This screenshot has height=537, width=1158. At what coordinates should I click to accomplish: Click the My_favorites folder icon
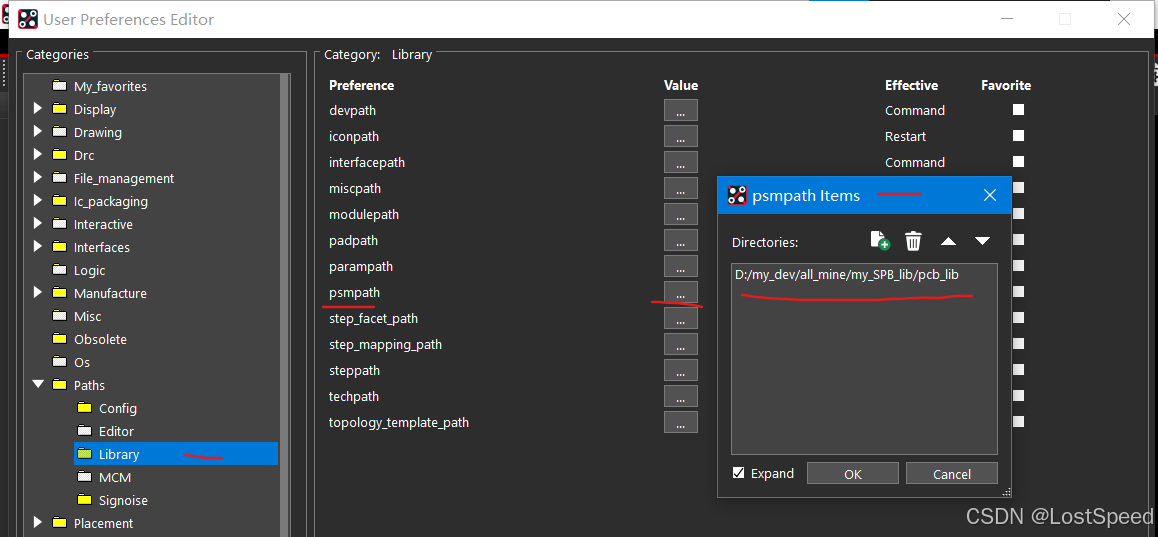pos(59,86)
